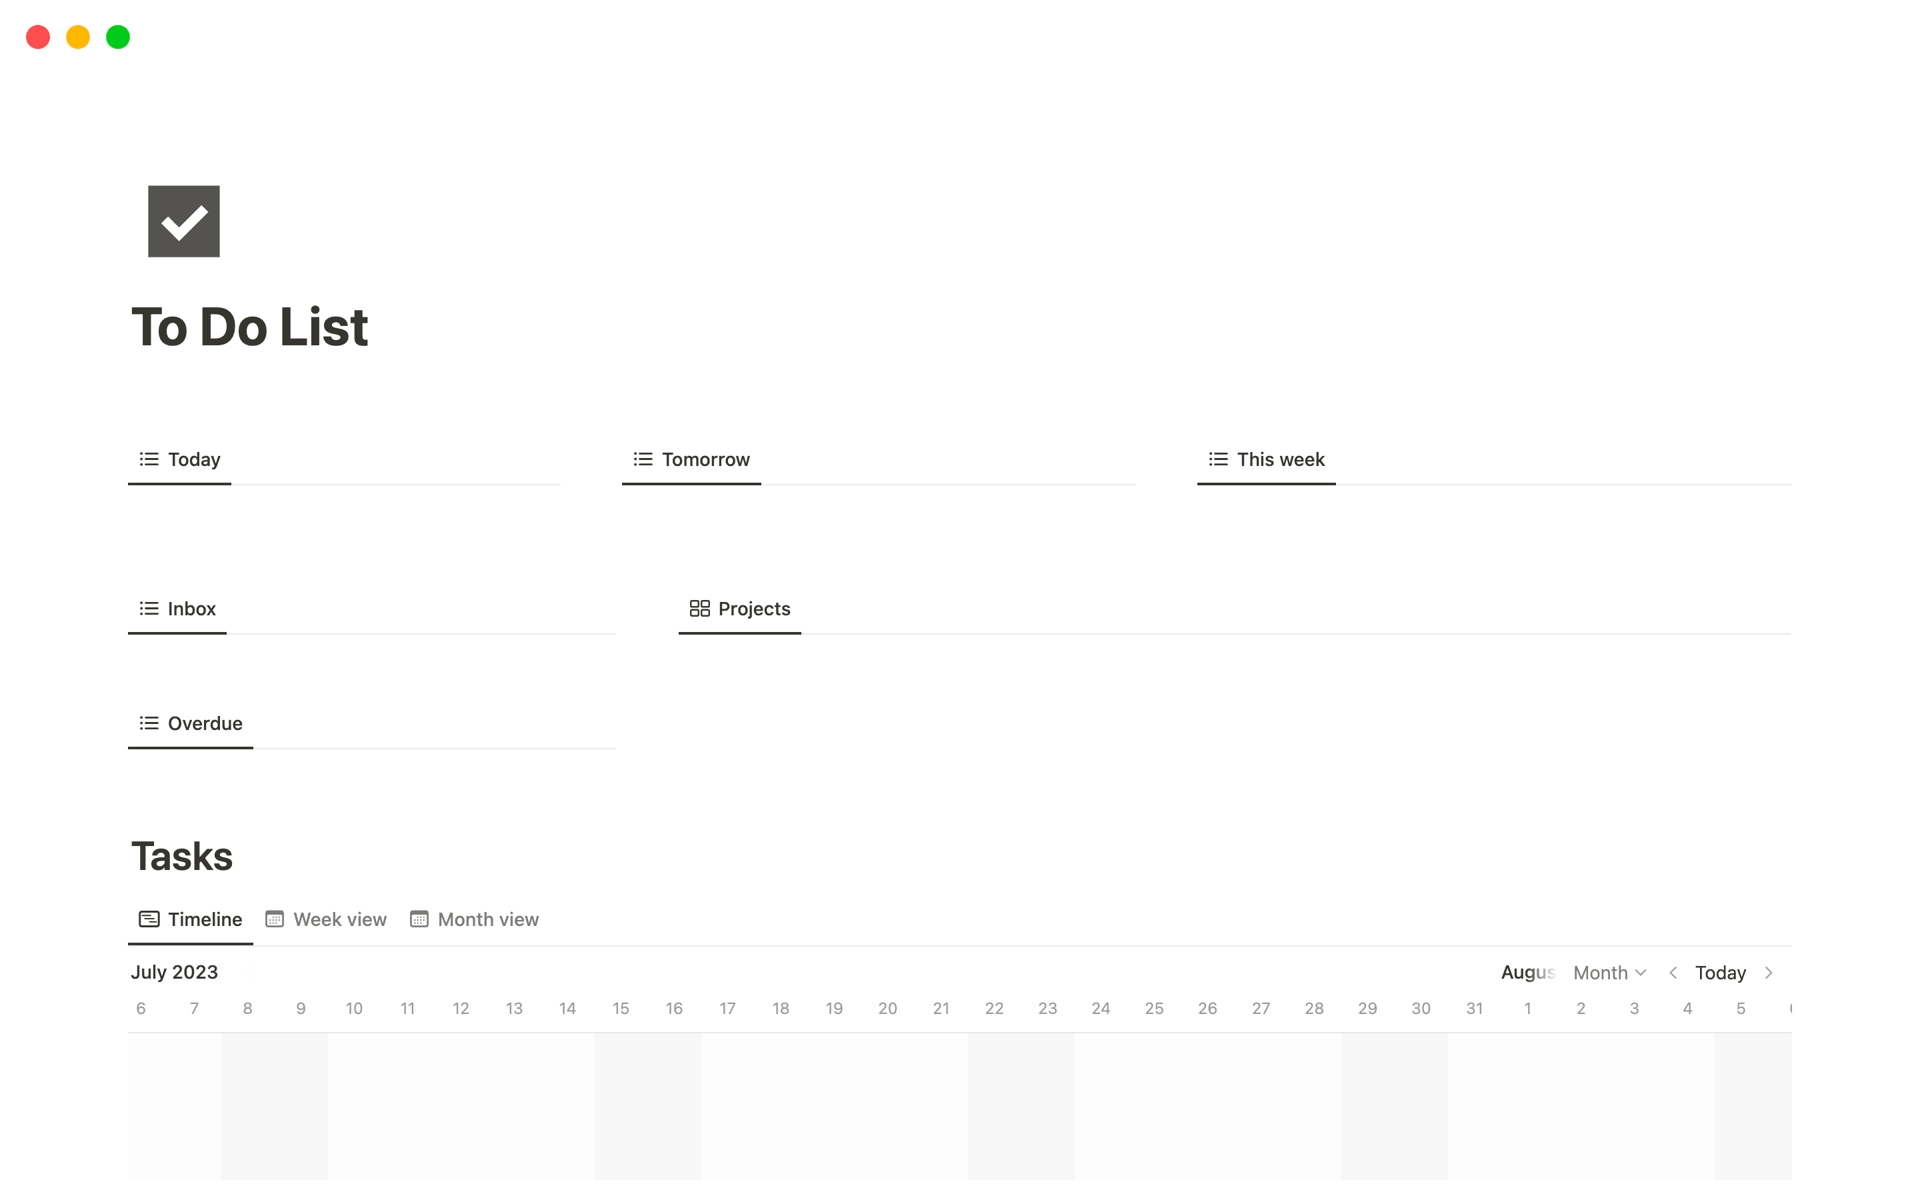Click the Inbox list icon

click(x=149, y=608)
